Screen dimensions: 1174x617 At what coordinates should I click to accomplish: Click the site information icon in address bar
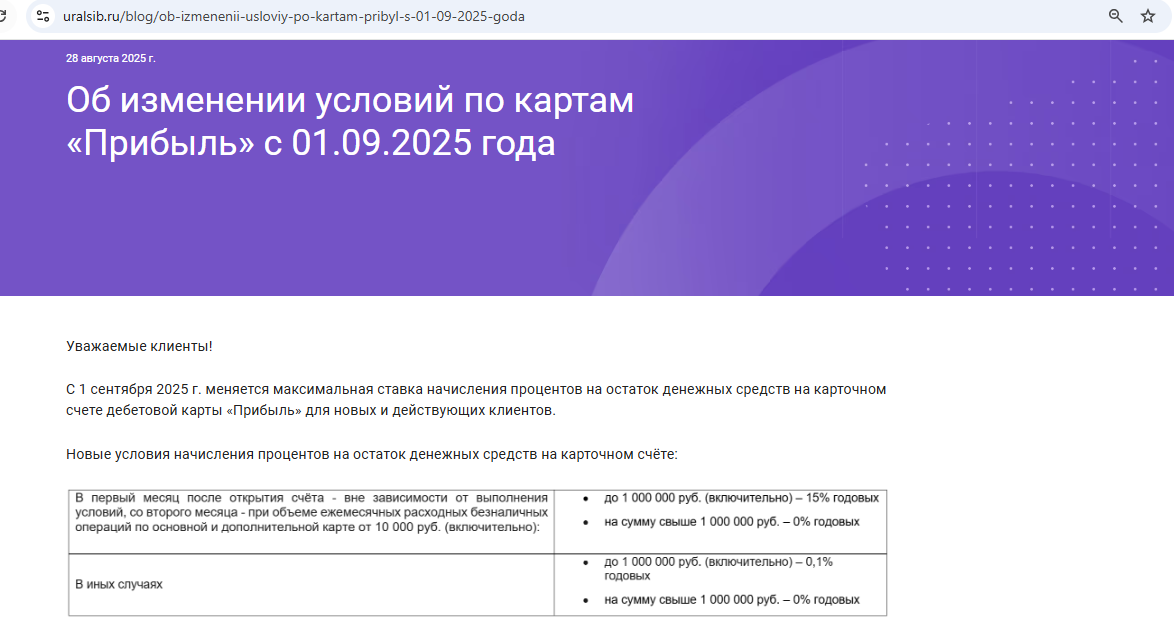tap(43, 16)
